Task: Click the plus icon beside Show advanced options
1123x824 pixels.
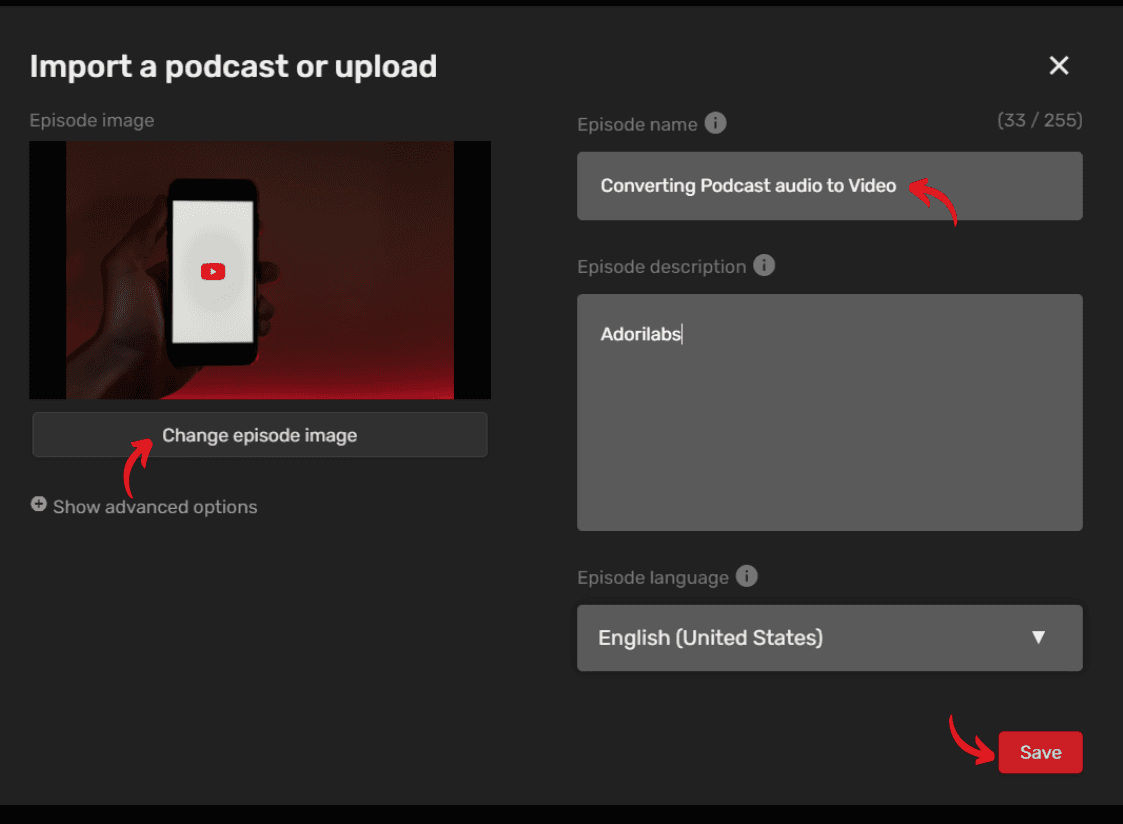Action: [39, 505]
